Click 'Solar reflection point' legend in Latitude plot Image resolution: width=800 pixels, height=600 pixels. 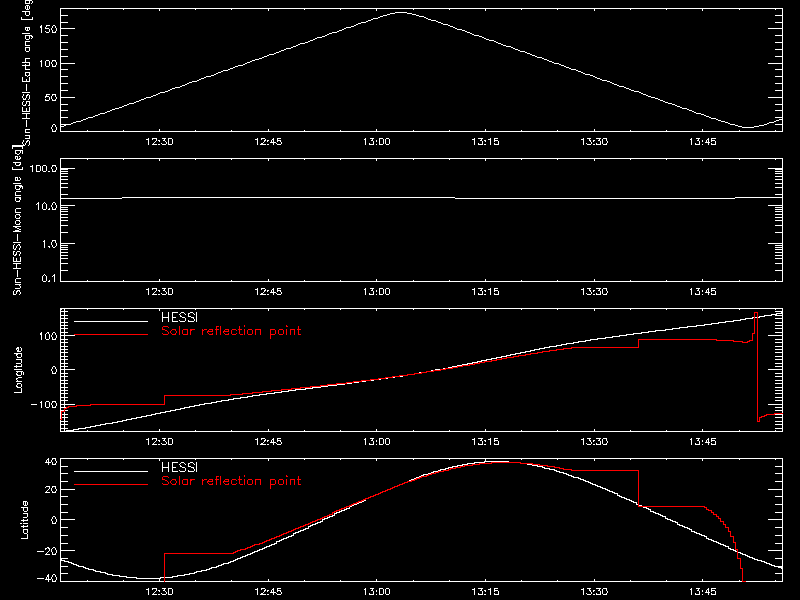[231, 481]
